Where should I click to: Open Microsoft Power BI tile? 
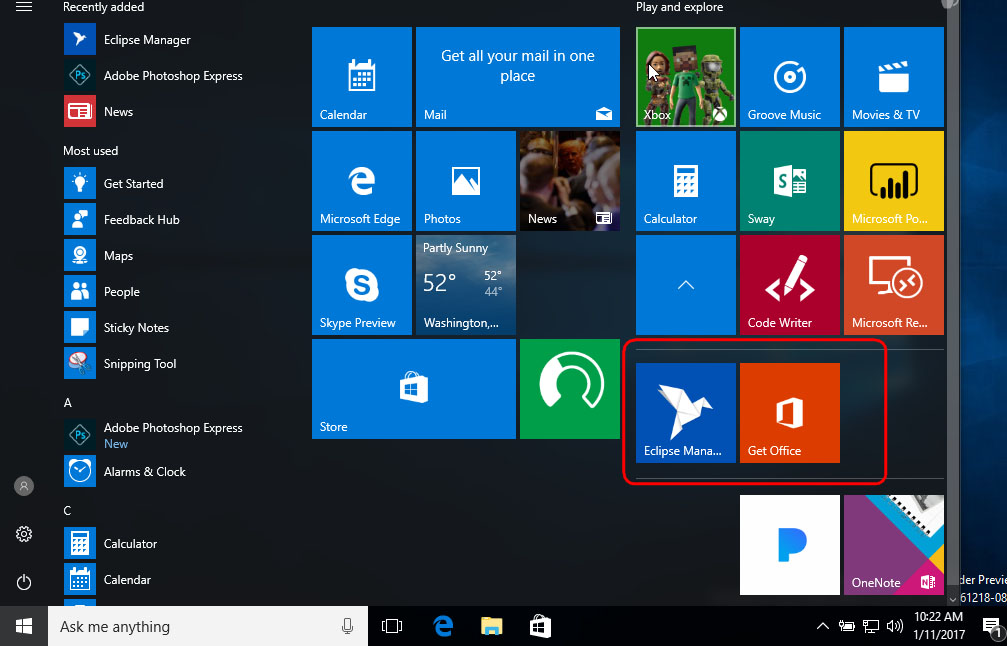point(893,180)
